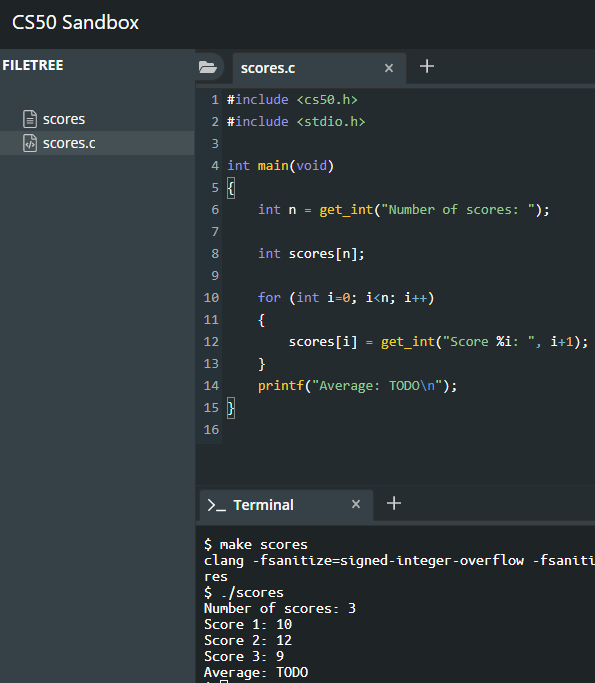Close the Terminal tab
The height and width of the screenshot is (683, 595).
point(356,504)
